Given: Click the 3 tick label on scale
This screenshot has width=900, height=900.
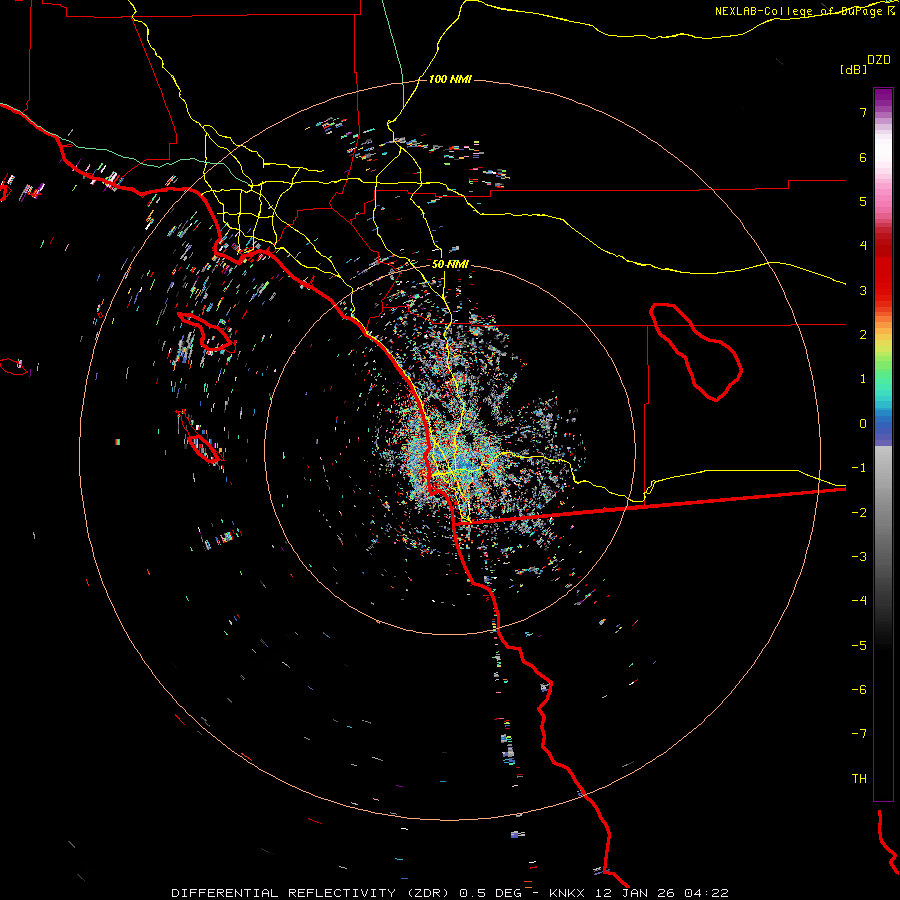Looking at the screenshot, I should tap(863, 290).
